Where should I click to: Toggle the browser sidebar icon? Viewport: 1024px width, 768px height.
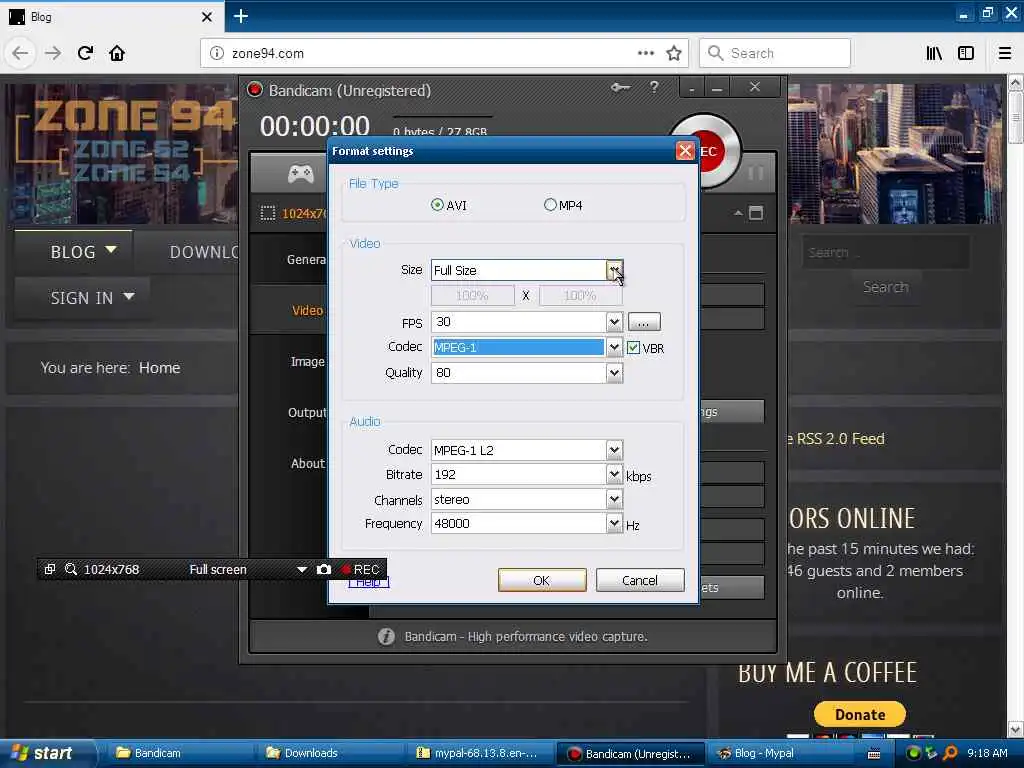(x=966, y=53)
